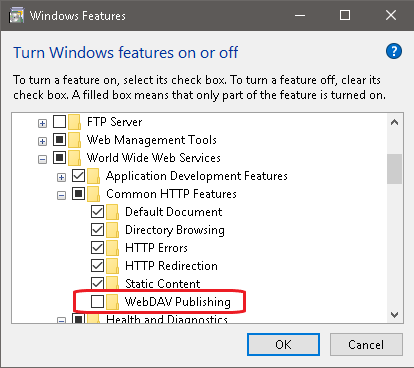
Task: Click the Cancel button
Action: pyautogui.click(x=366, y=345)
